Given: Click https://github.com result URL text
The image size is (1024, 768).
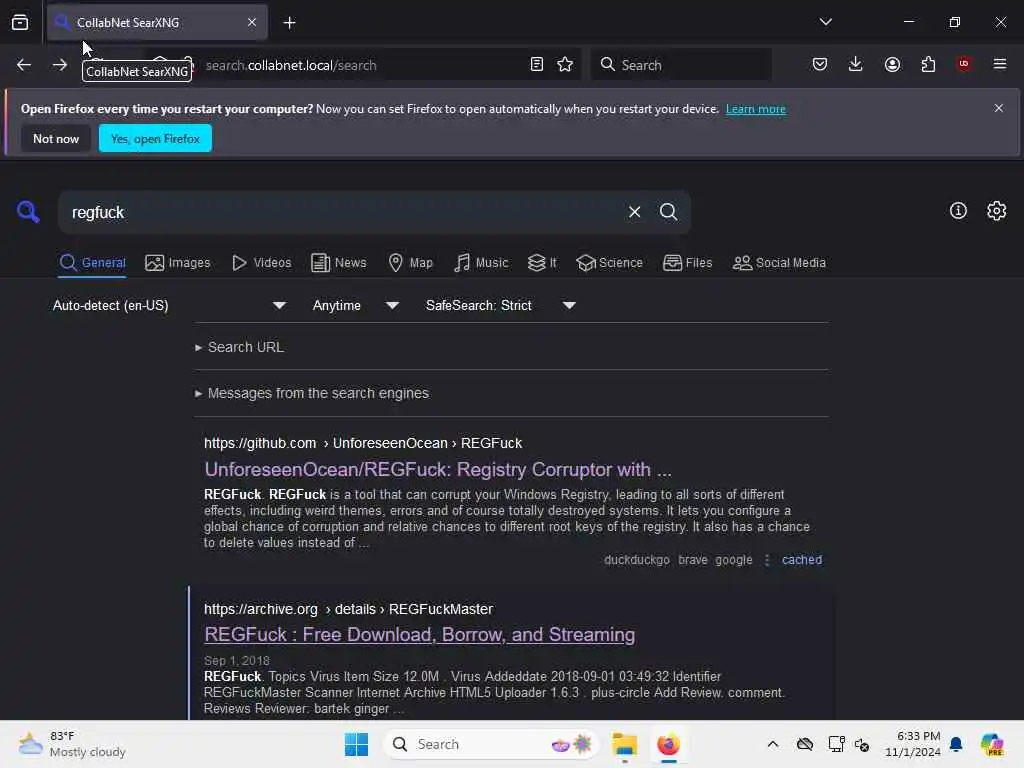Looking at the screenshot, I should point(260,443).
